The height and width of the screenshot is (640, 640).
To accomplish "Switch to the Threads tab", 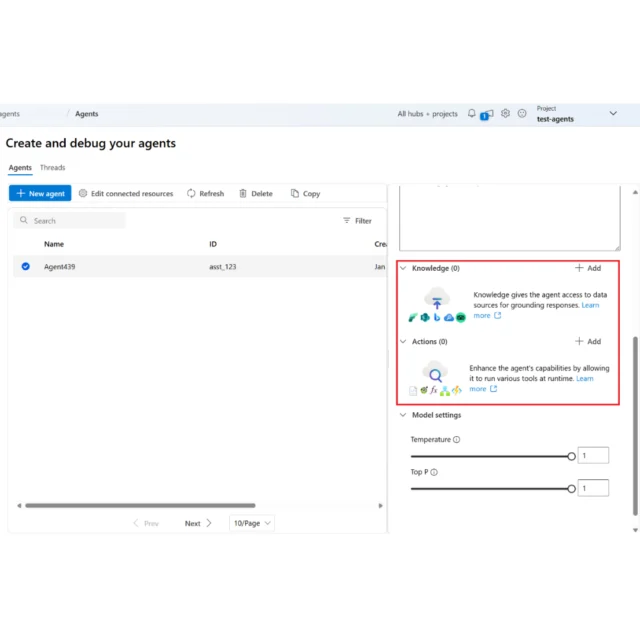I will coord(53,168).
